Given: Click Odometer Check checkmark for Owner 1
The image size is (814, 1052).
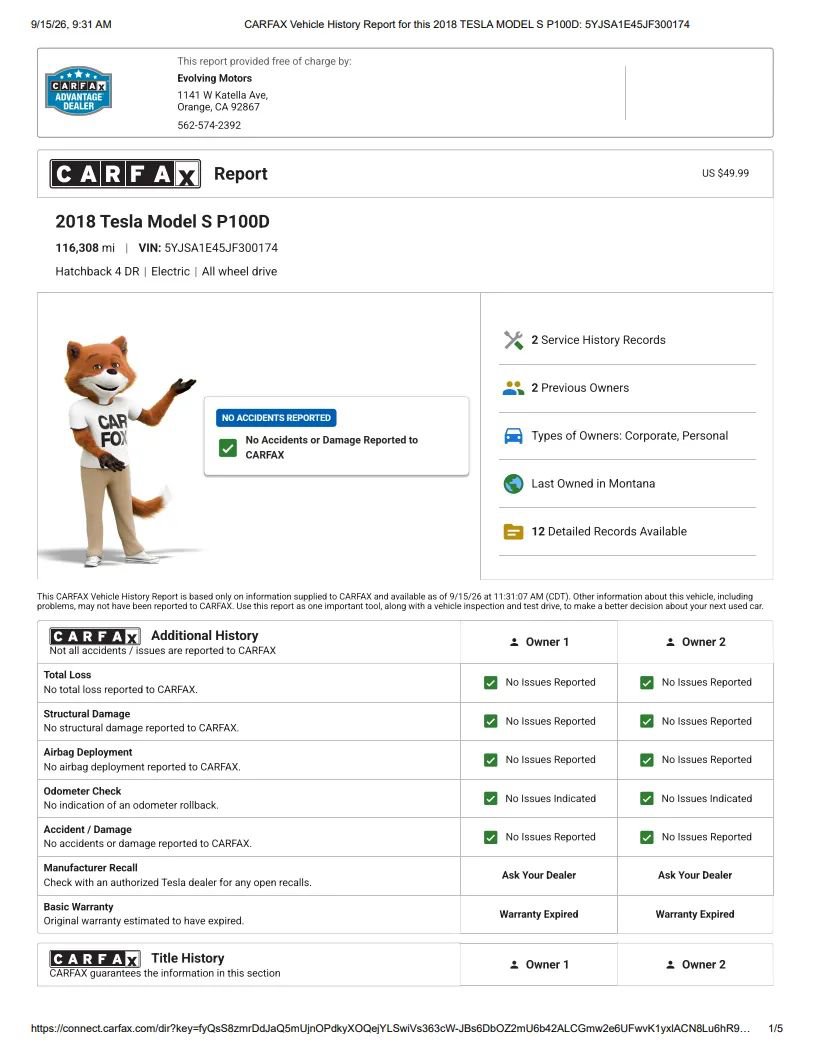Looking at the screenshot, I should pyautogui.click(x=491, y=798).
